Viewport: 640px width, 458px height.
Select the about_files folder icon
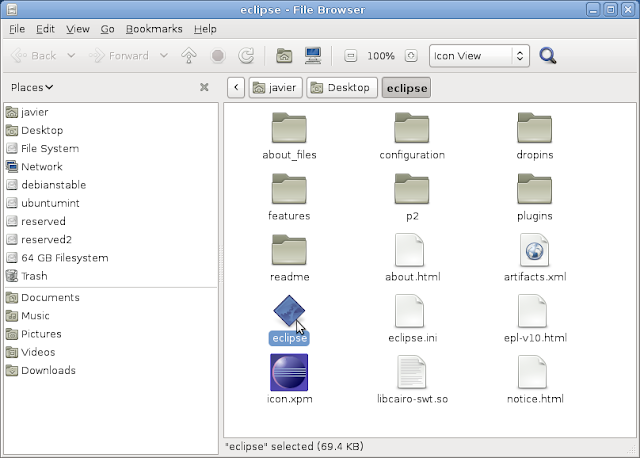click(x=289, y=128)
